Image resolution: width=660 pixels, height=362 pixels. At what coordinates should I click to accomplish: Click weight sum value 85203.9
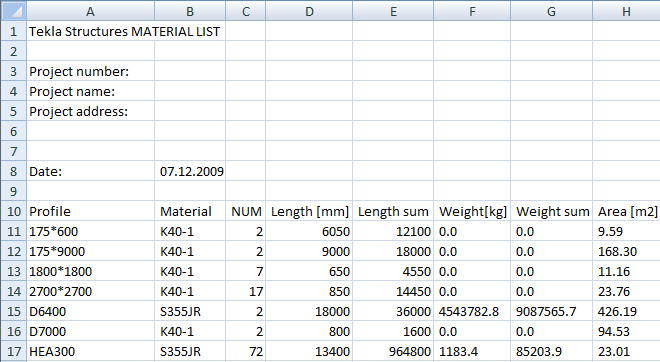pos(552,351)
